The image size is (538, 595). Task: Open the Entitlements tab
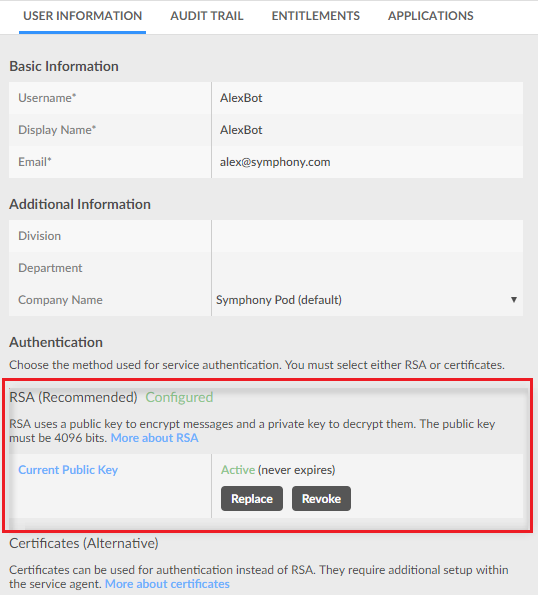pyautogui.click(x=316, y=16)
